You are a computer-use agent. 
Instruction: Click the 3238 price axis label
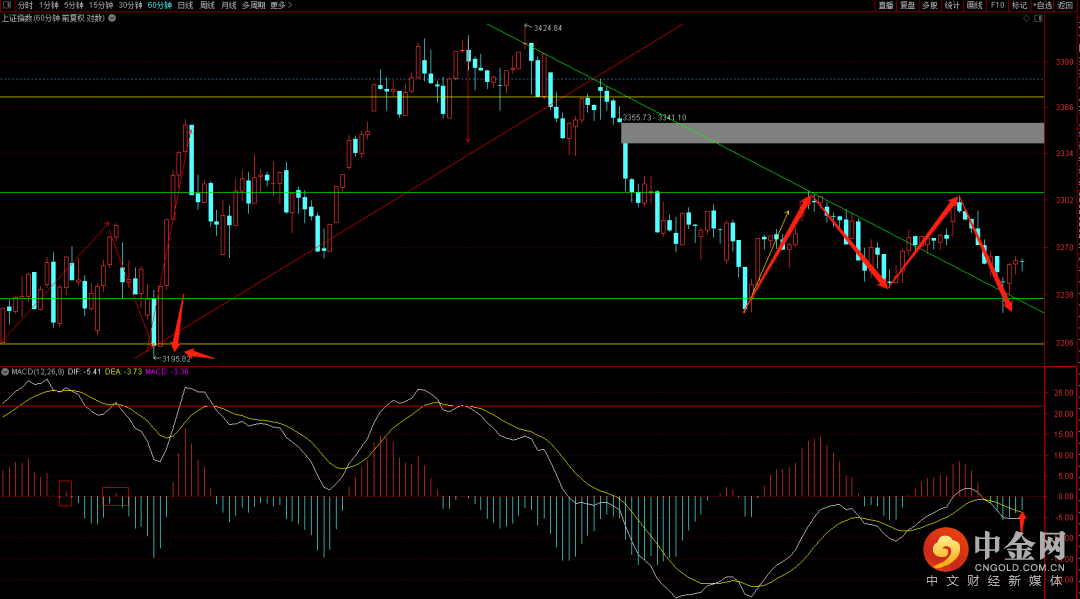click(1064, 295)
